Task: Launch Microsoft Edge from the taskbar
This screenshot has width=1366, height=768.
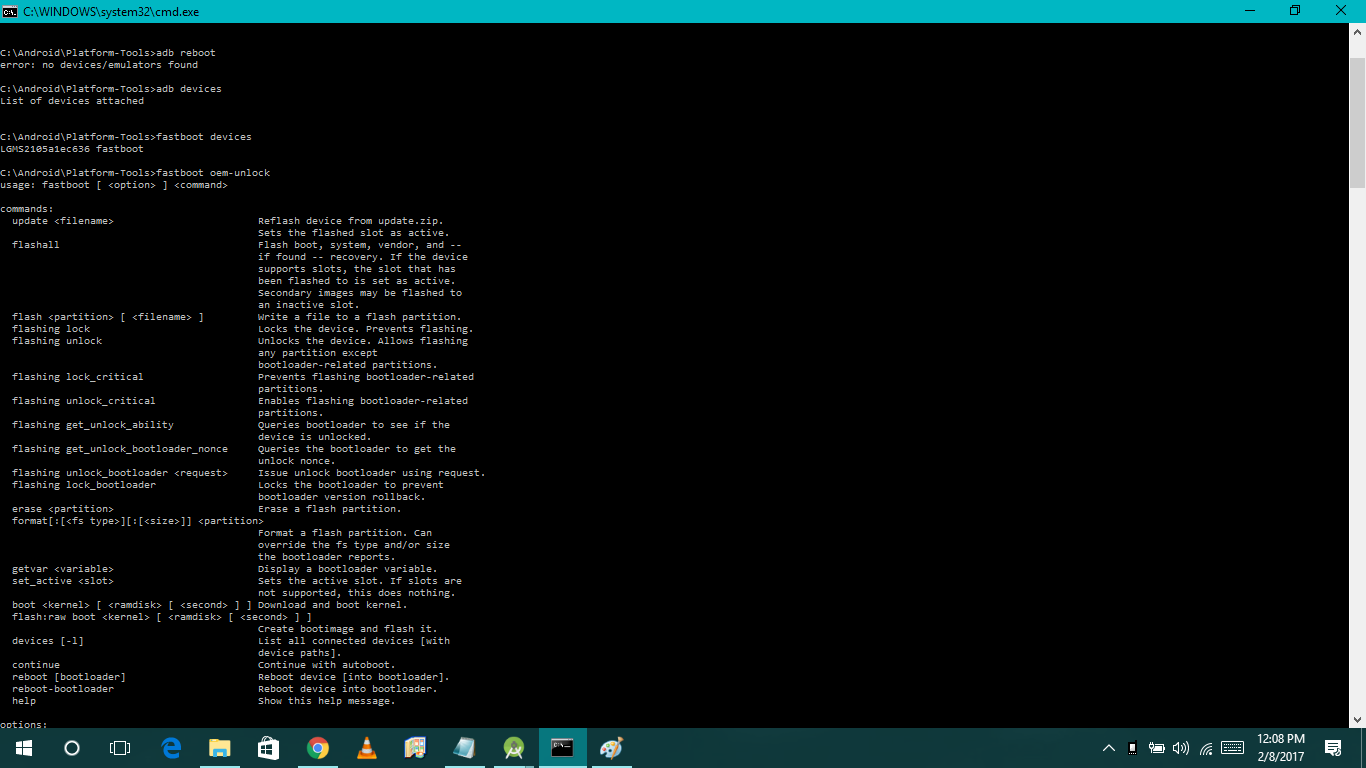Action: [x=171, y=748]
